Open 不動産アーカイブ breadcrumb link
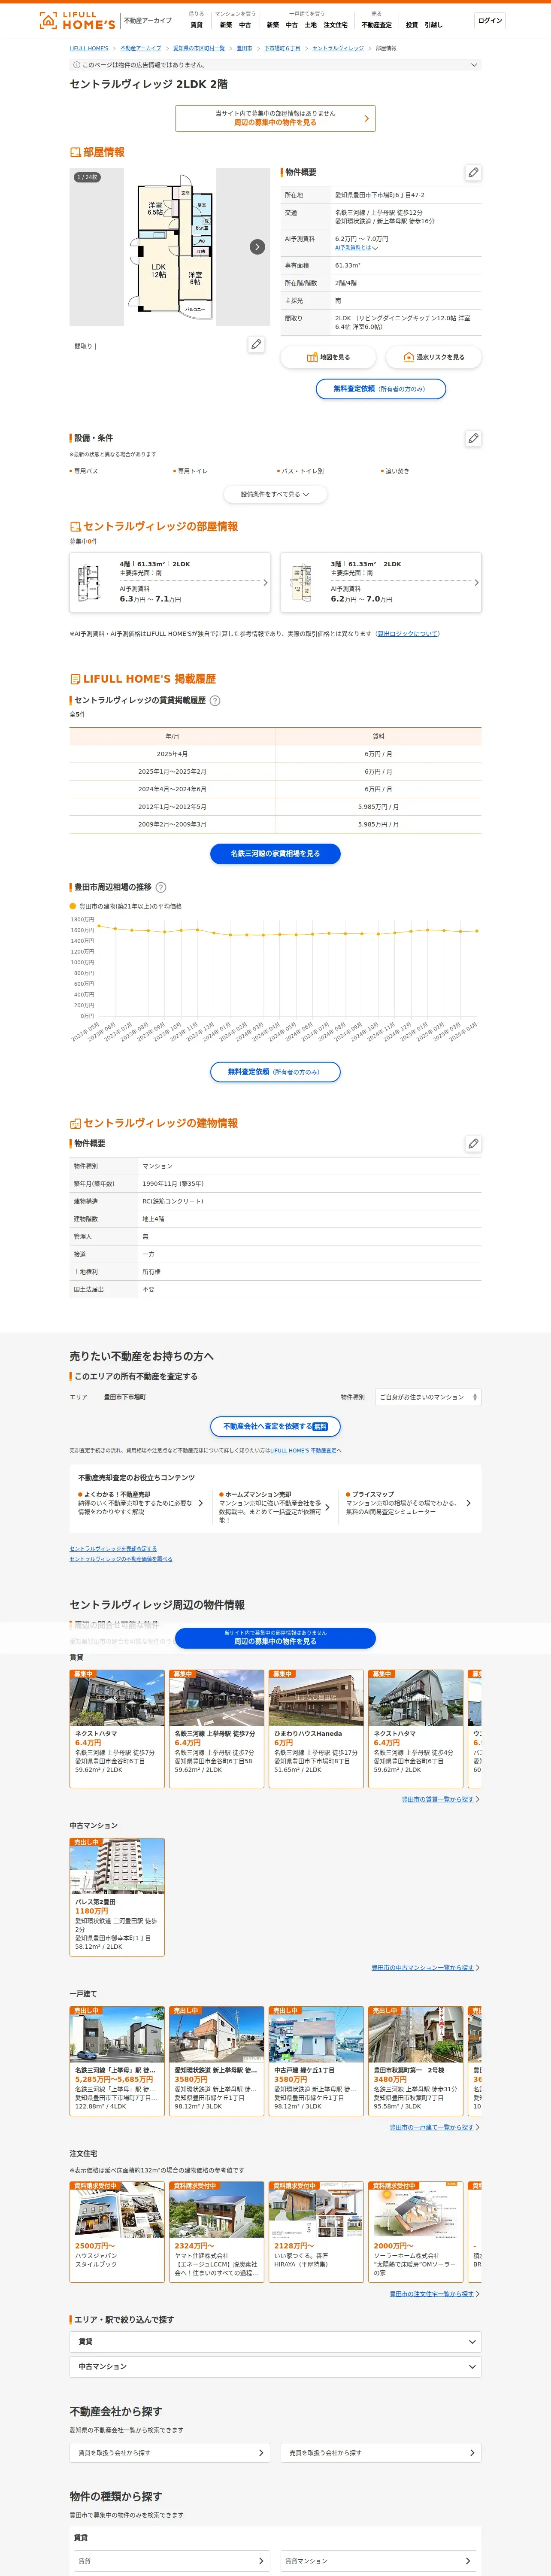 click(141, 48)
